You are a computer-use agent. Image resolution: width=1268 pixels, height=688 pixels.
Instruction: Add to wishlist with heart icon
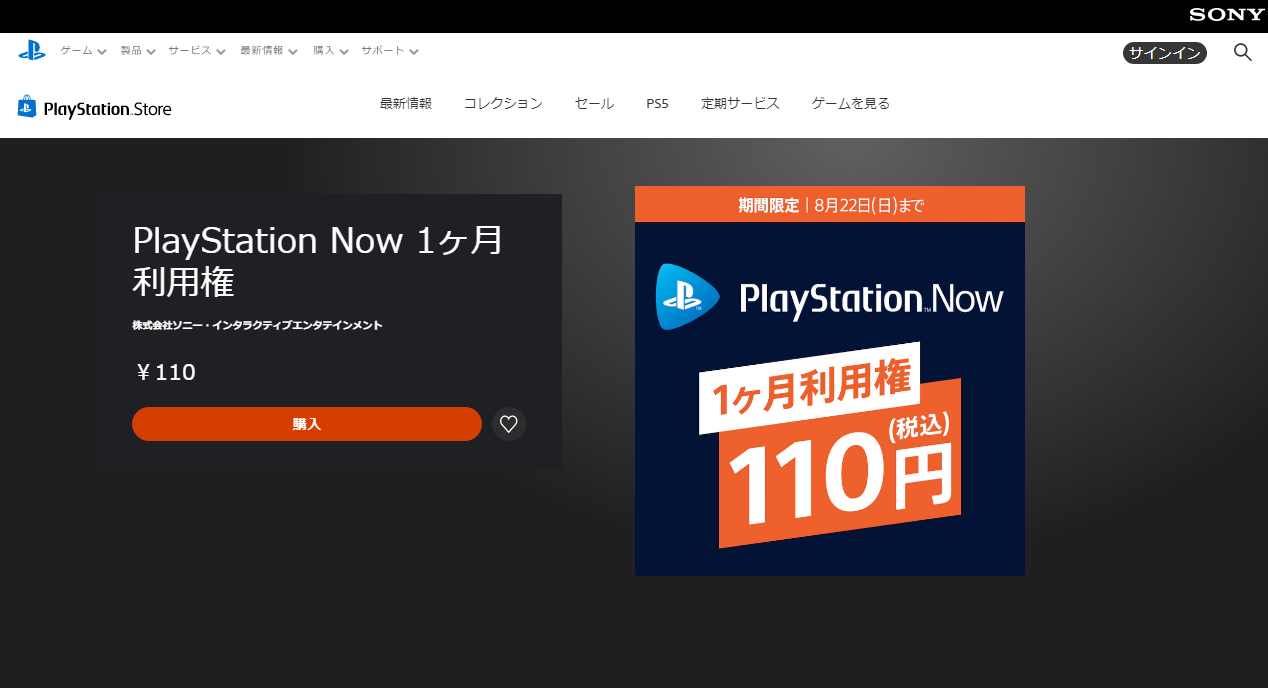pyautogui.click(x=508, y=424)
